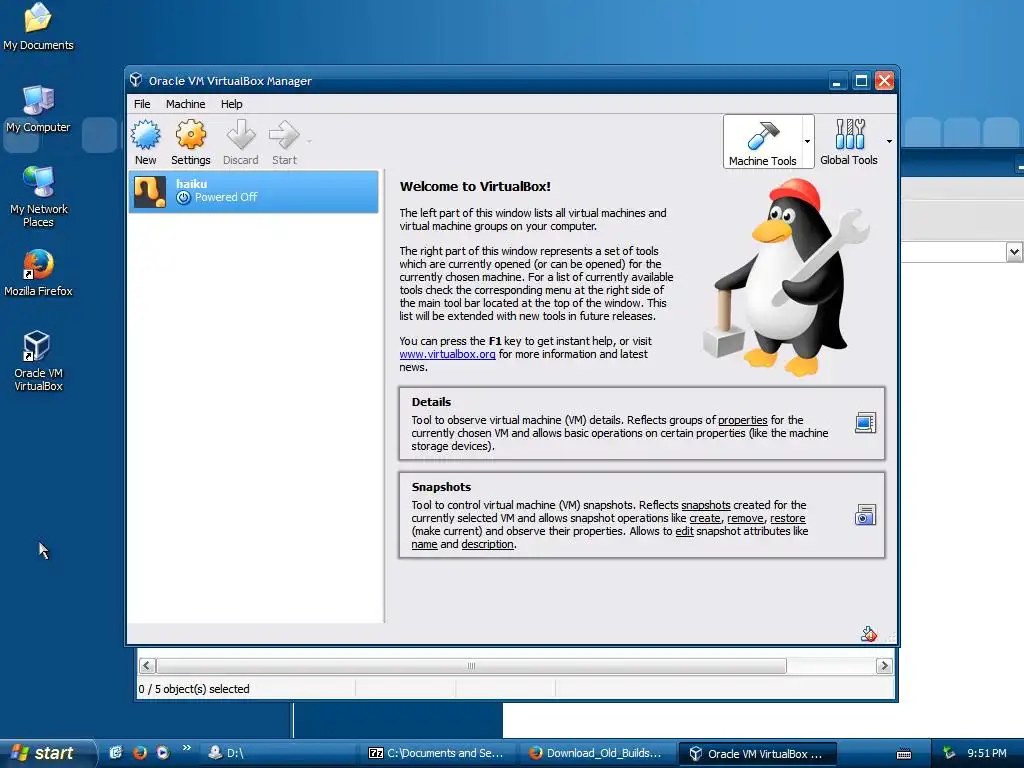1024x768 pixels.
Task: Click the VirtualBox title bar cube icon
Action: coord(136,80)
